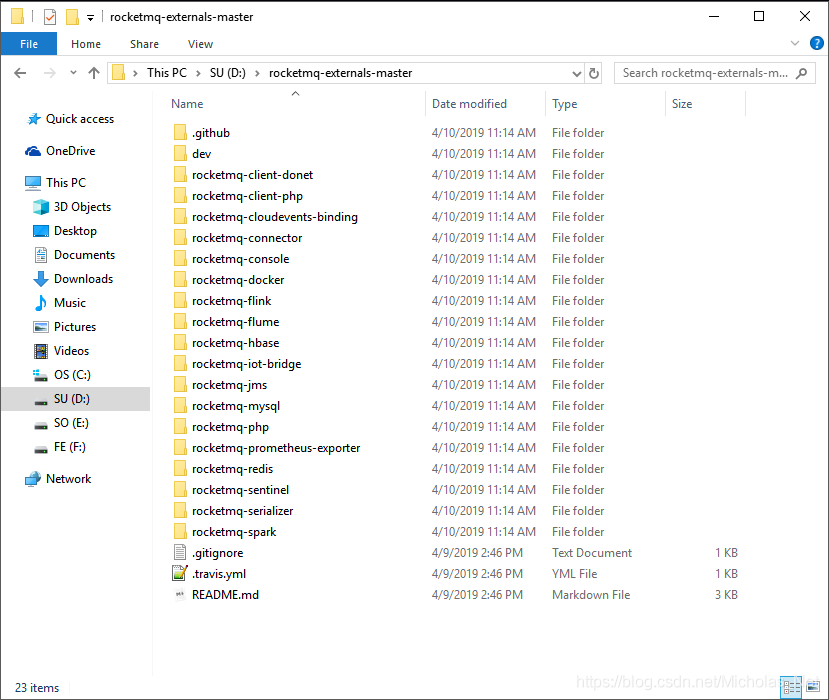Click the rocketmq-docker folder icon
The height and width of the screenshot is (700, 829).
click(180, 280)
